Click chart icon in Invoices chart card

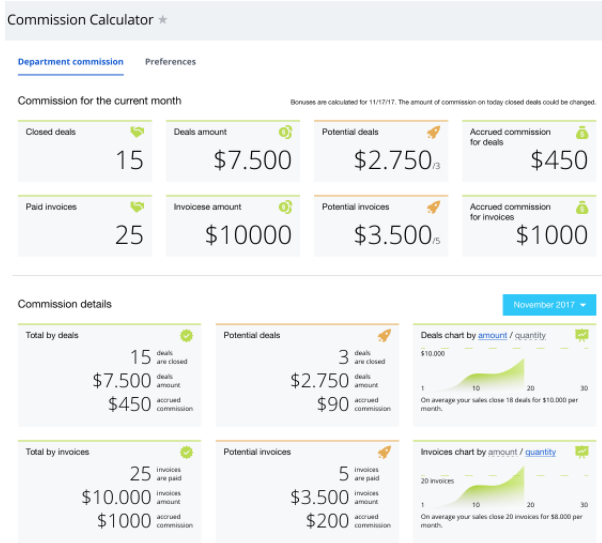[582, 452]
